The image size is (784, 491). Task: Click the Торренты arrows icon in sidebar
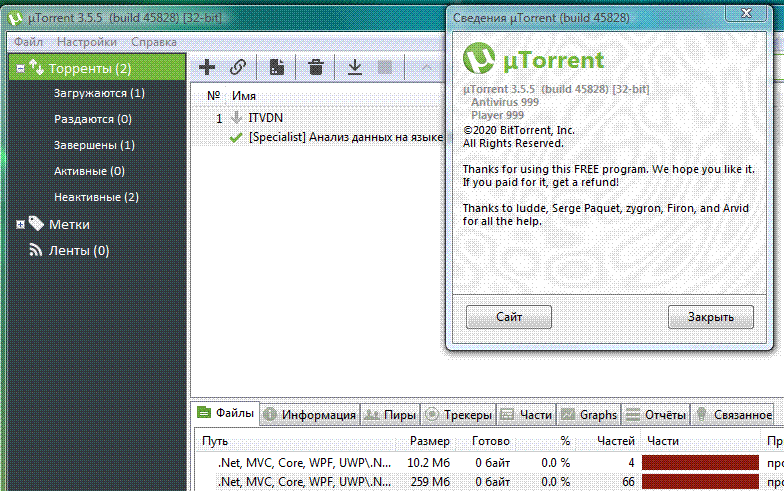click(x=36, y=68)
